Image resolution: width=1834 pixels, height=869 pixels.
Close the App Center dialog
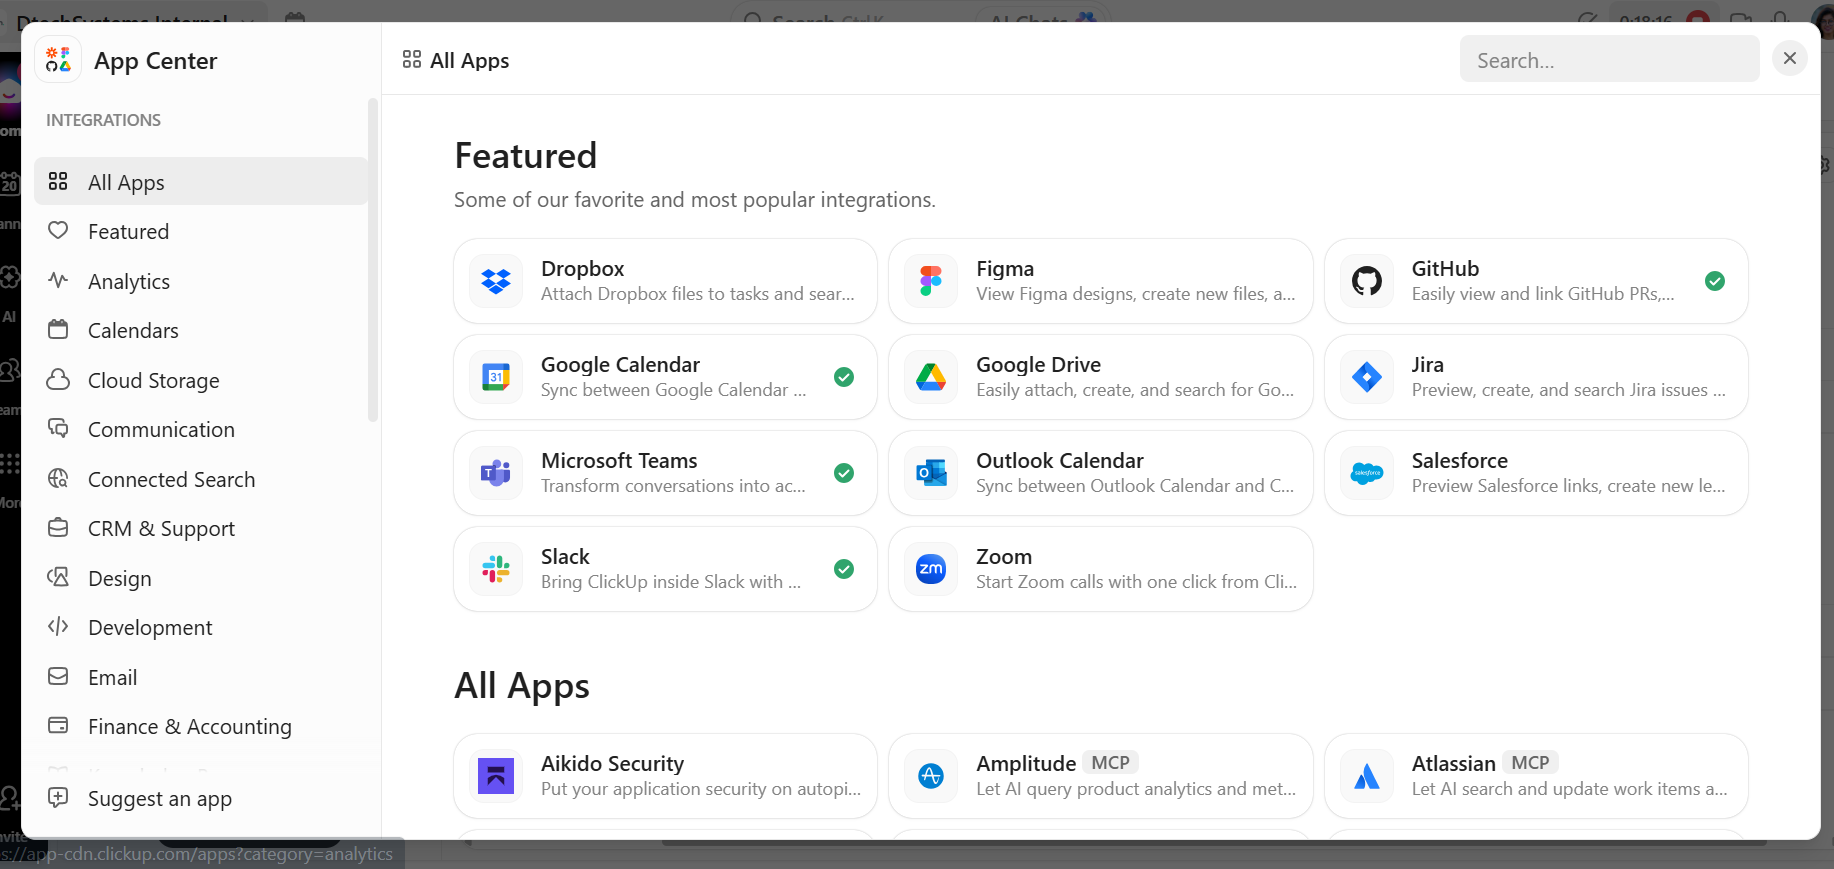coord(1790,58)
